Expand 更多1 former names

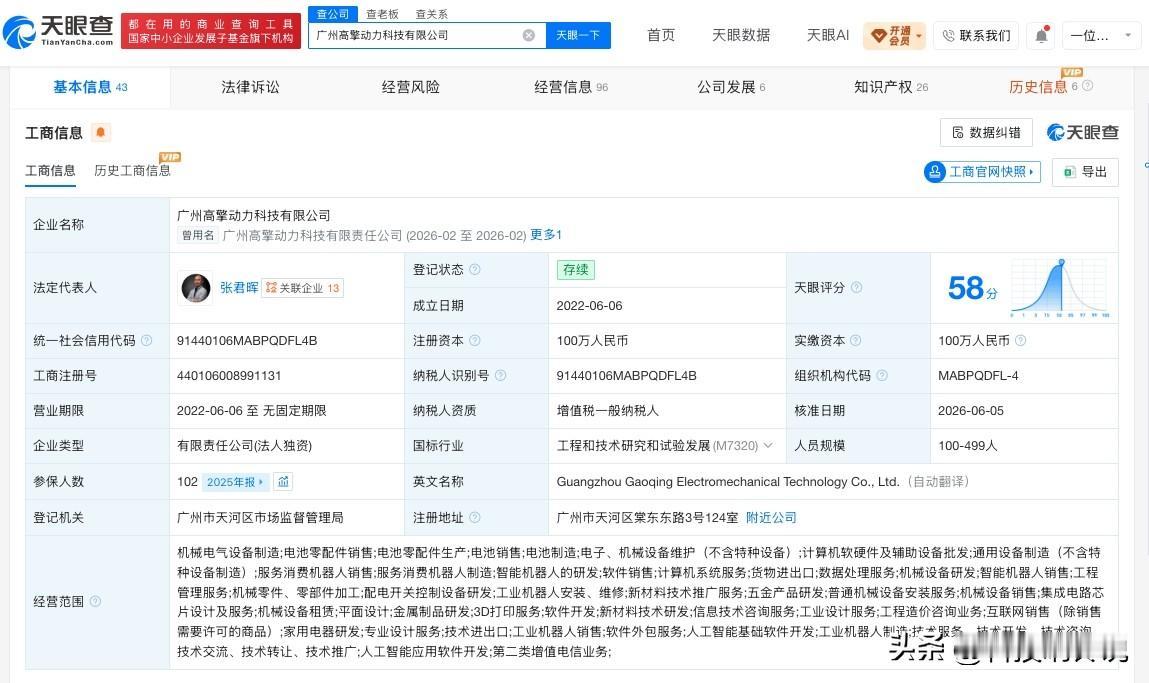(x=546, y=235)
